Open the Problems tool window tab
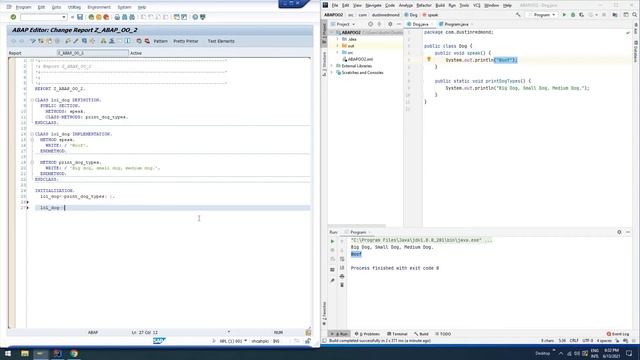 pos(367,334)
